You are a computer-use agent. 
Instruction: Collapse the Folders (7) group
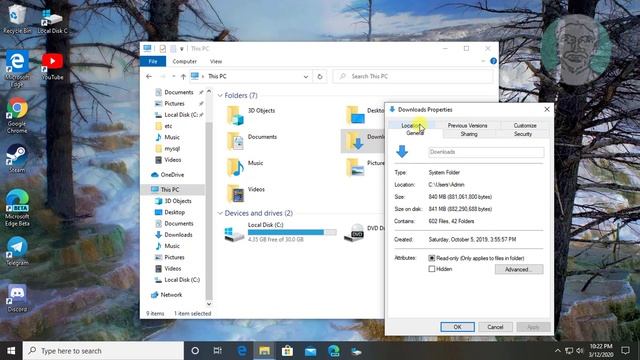(x=220, y=96)
